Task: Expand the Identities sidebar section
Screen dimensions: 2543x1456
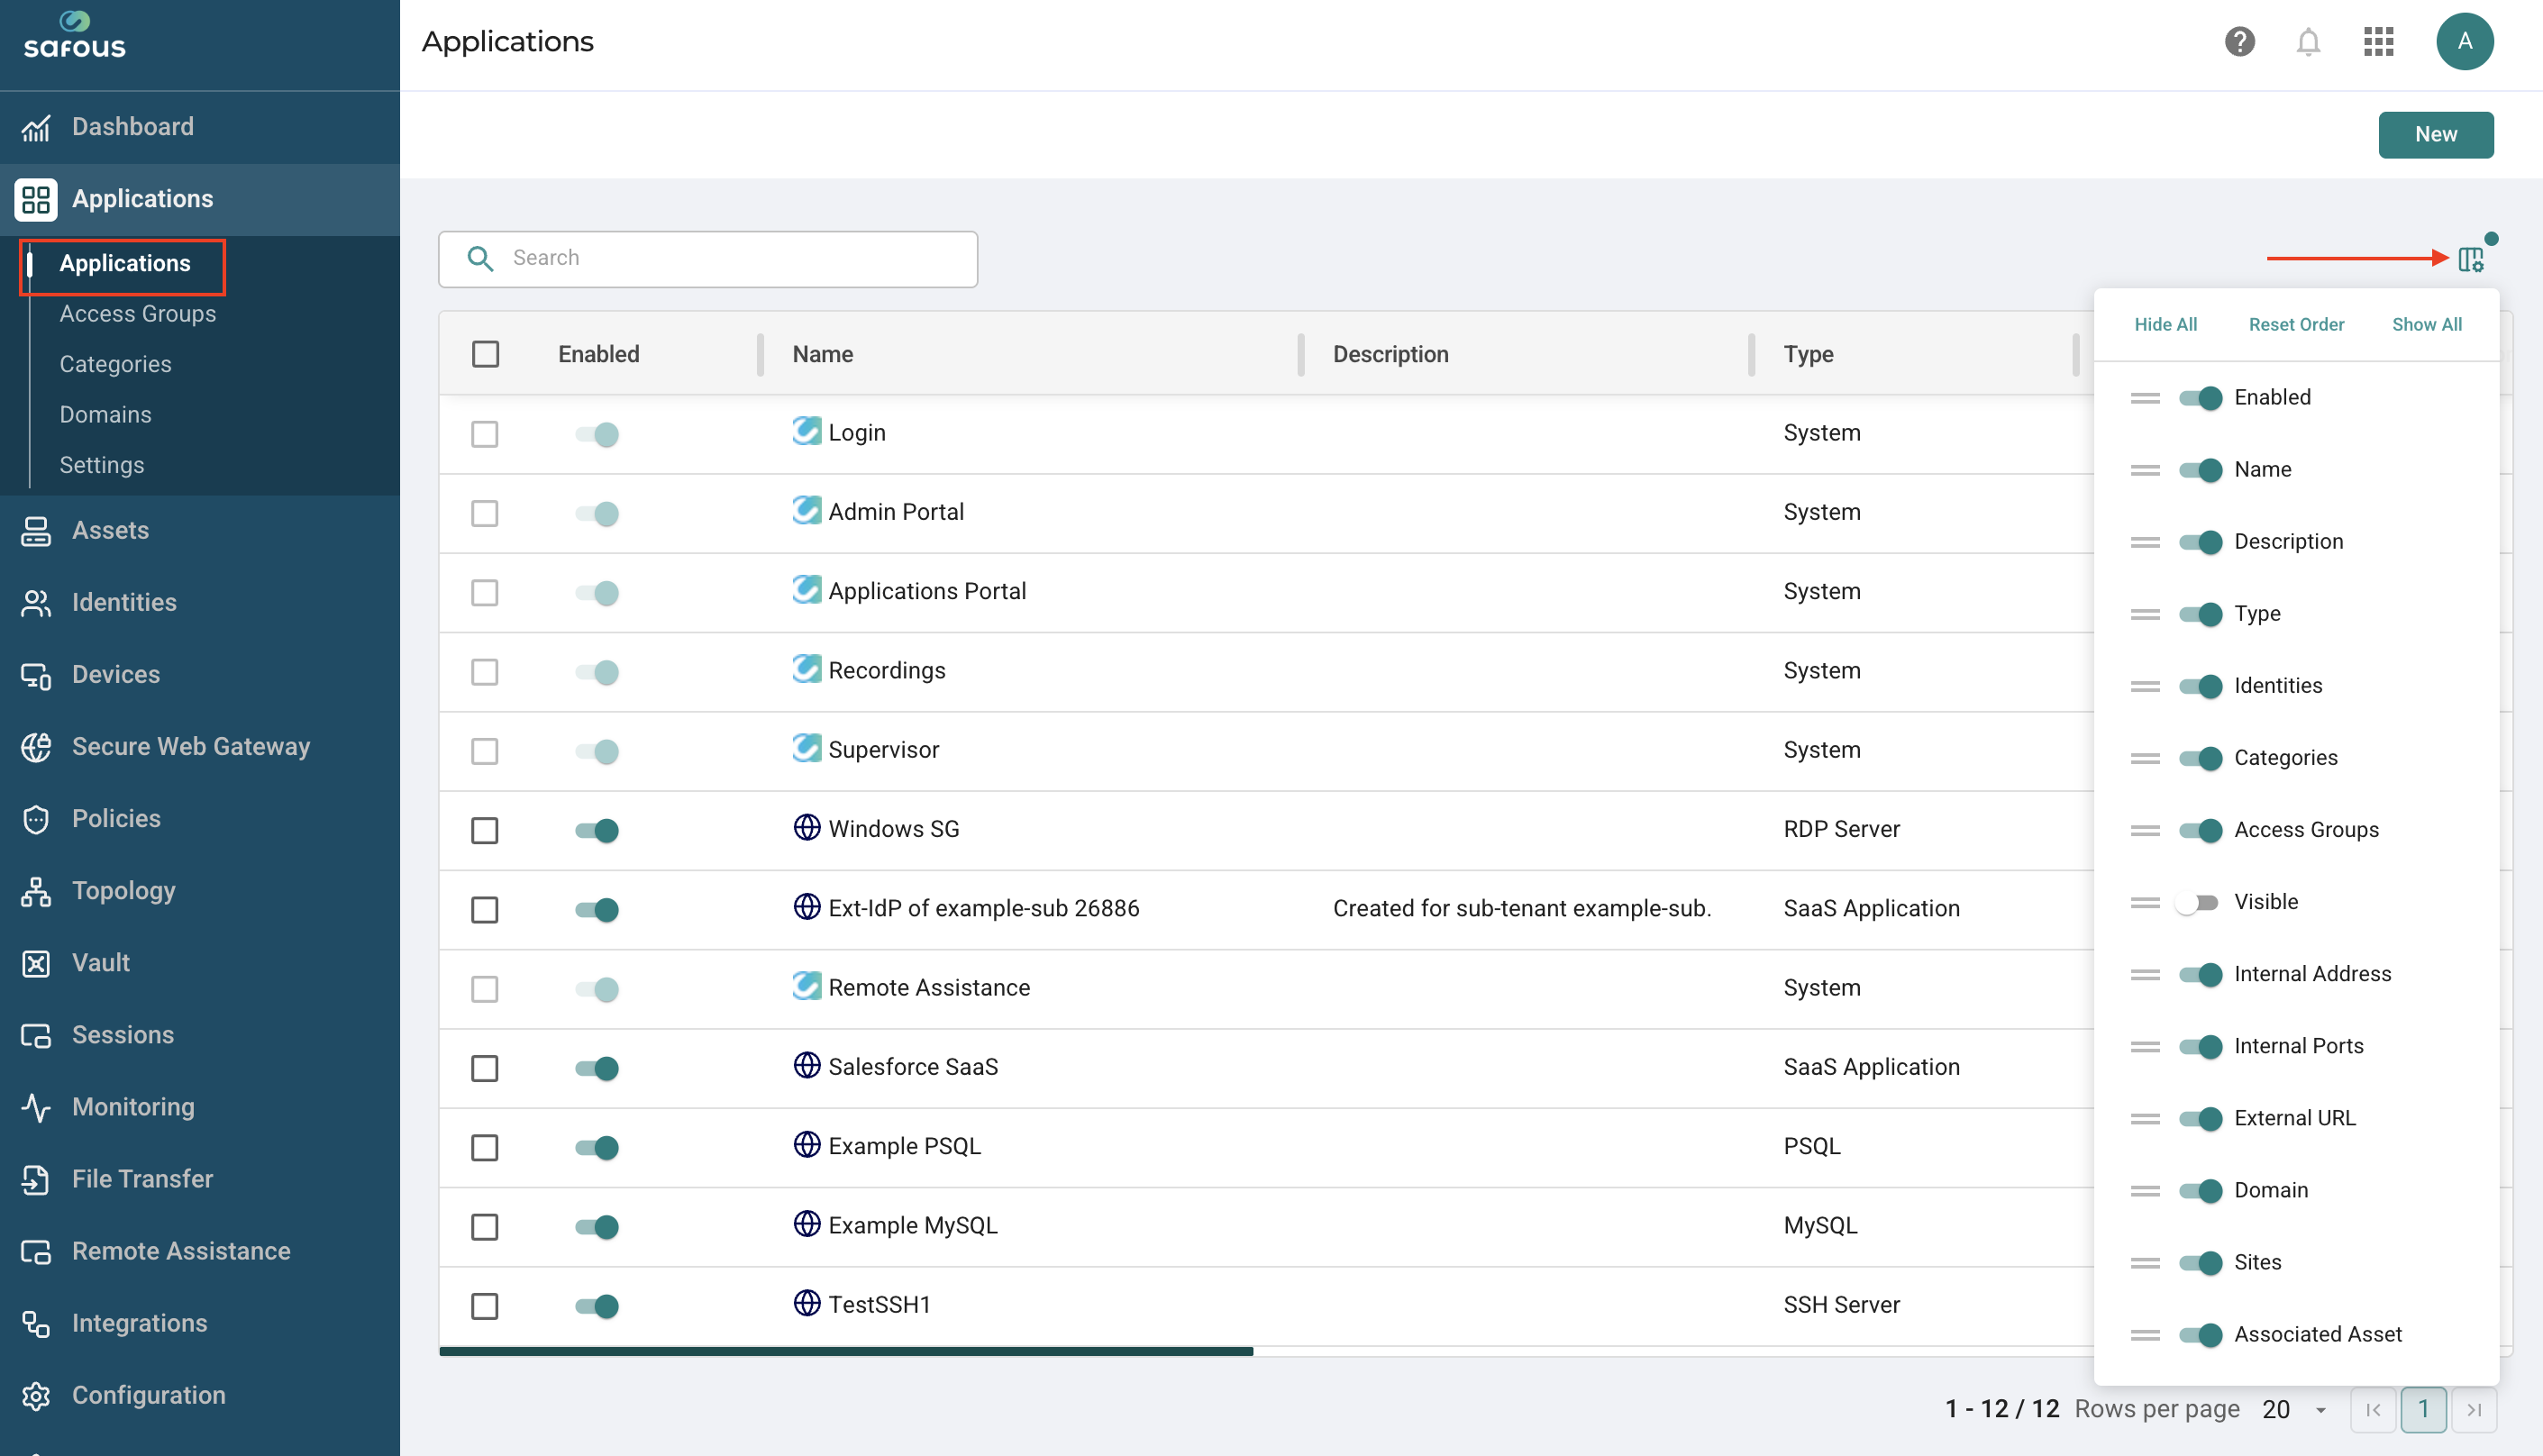Action: point(200,603)
